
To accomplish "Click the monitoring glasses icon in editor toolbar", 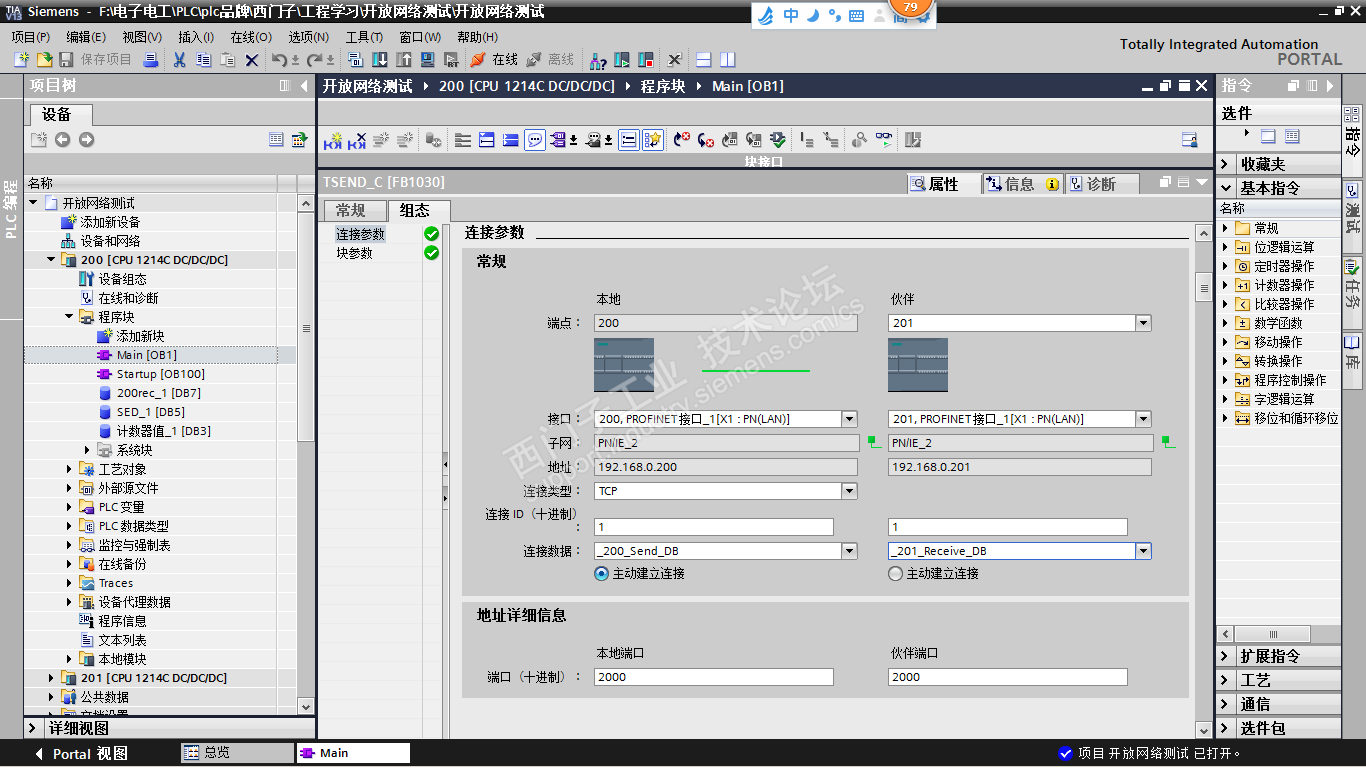I will coord(884,140).
